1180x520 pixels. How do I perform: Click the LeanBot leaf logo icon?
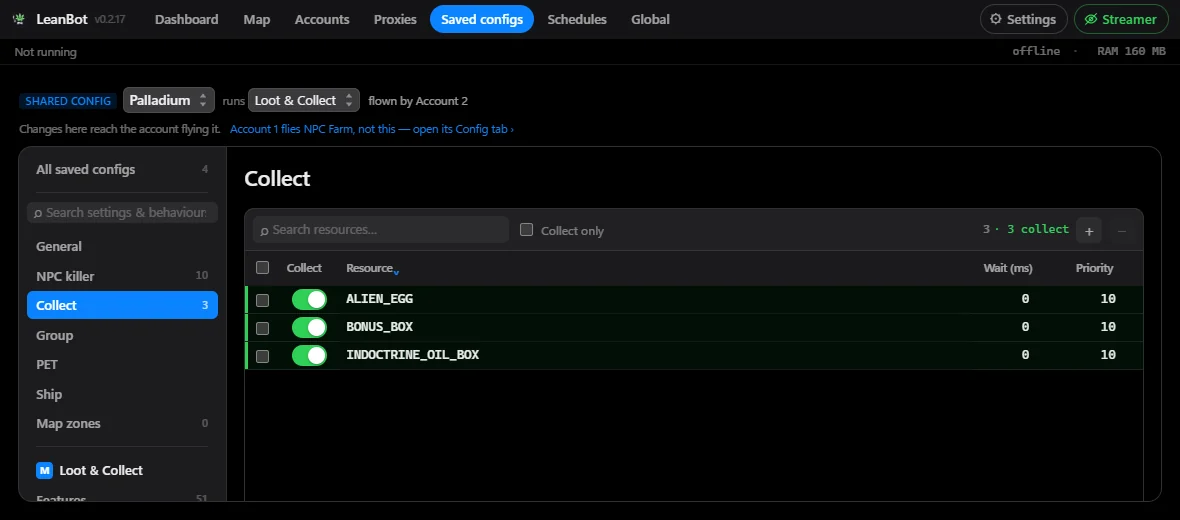19,20
